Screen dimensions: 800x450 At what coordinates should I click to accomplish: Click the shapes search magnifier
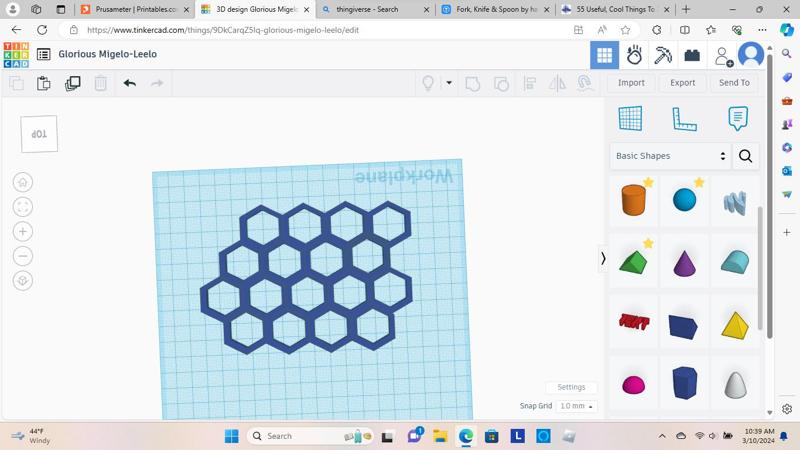(745, 156)
